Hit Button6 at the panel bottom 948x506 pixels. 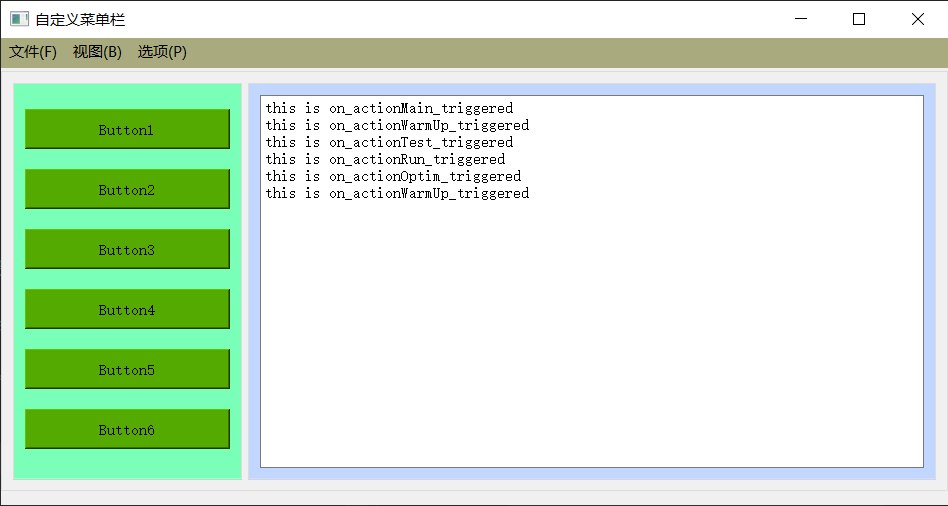[127, 429]
